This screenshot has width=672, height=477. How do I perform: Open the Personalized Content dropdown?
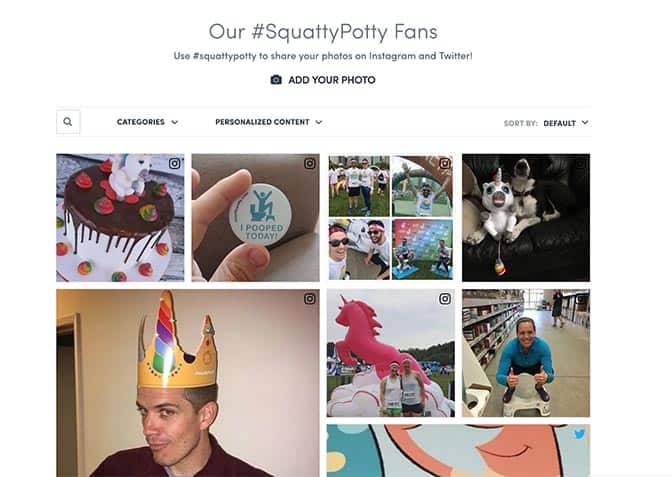pos(268,122)
